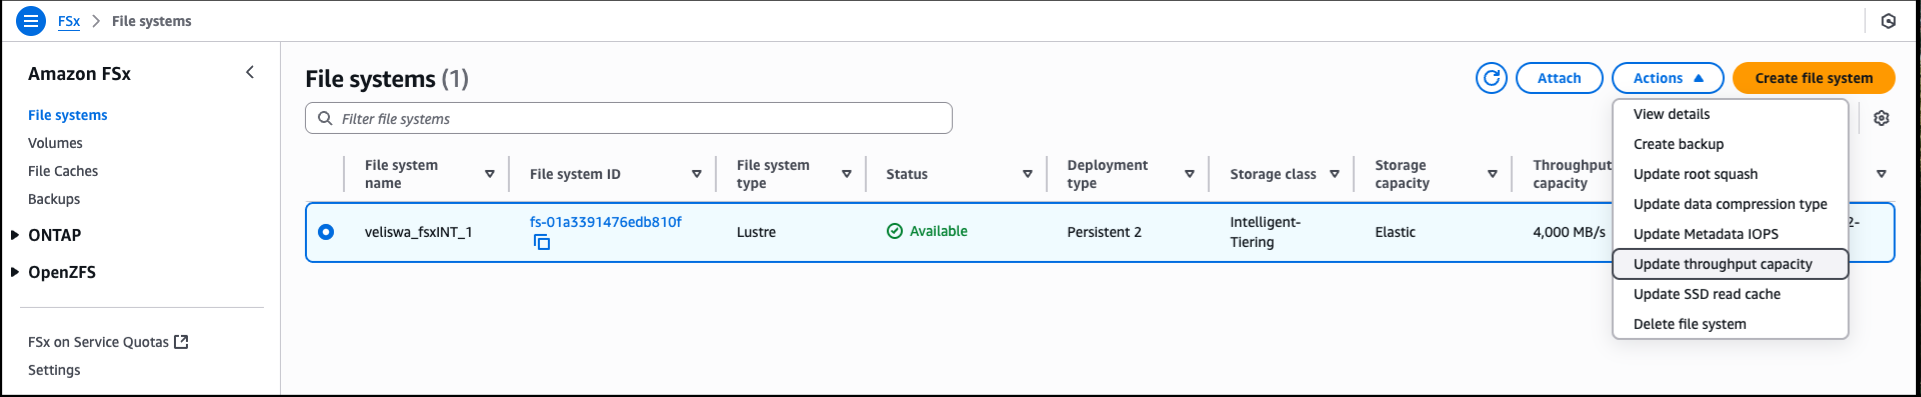This screenshot has height=397, width=1921.
Task: Go to Backups in sidebar
Action: (54, 199)
